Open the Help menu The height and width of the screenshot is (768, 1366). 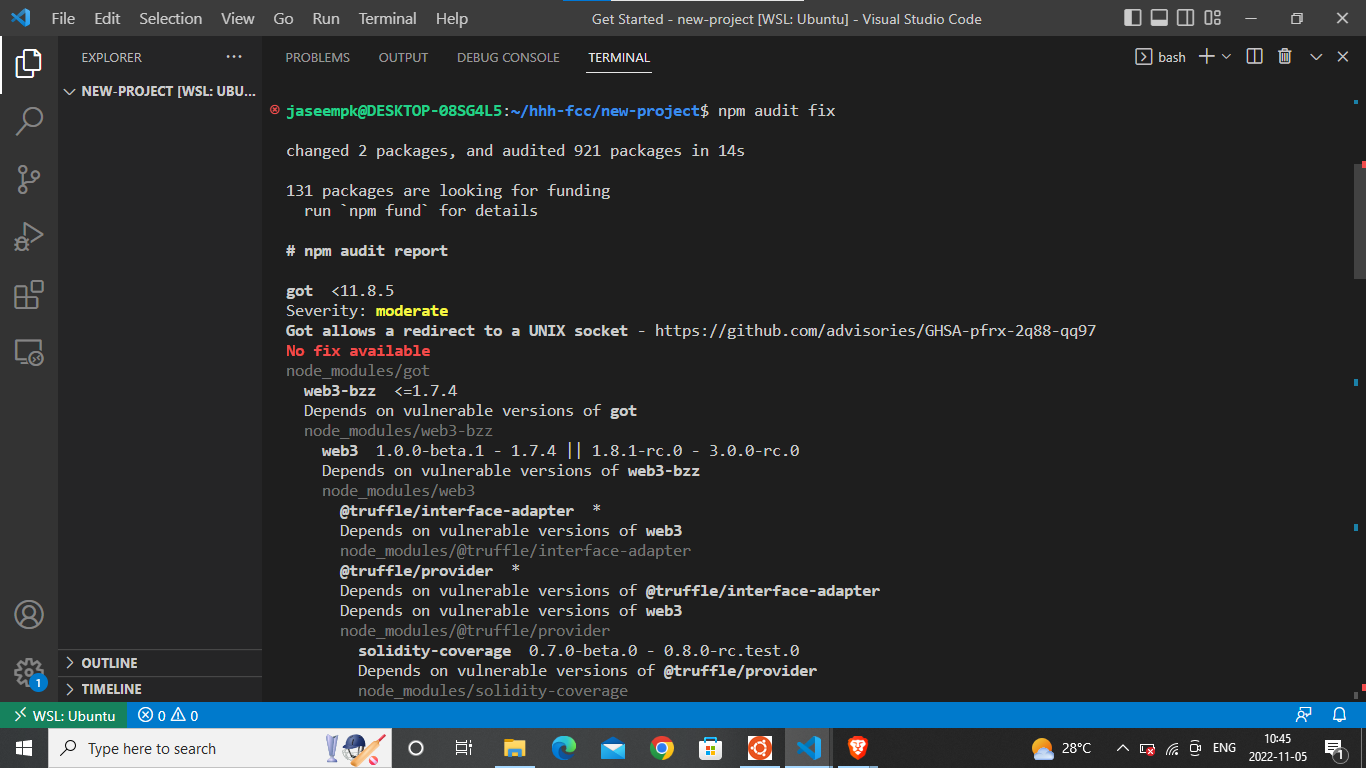(452, 18)
